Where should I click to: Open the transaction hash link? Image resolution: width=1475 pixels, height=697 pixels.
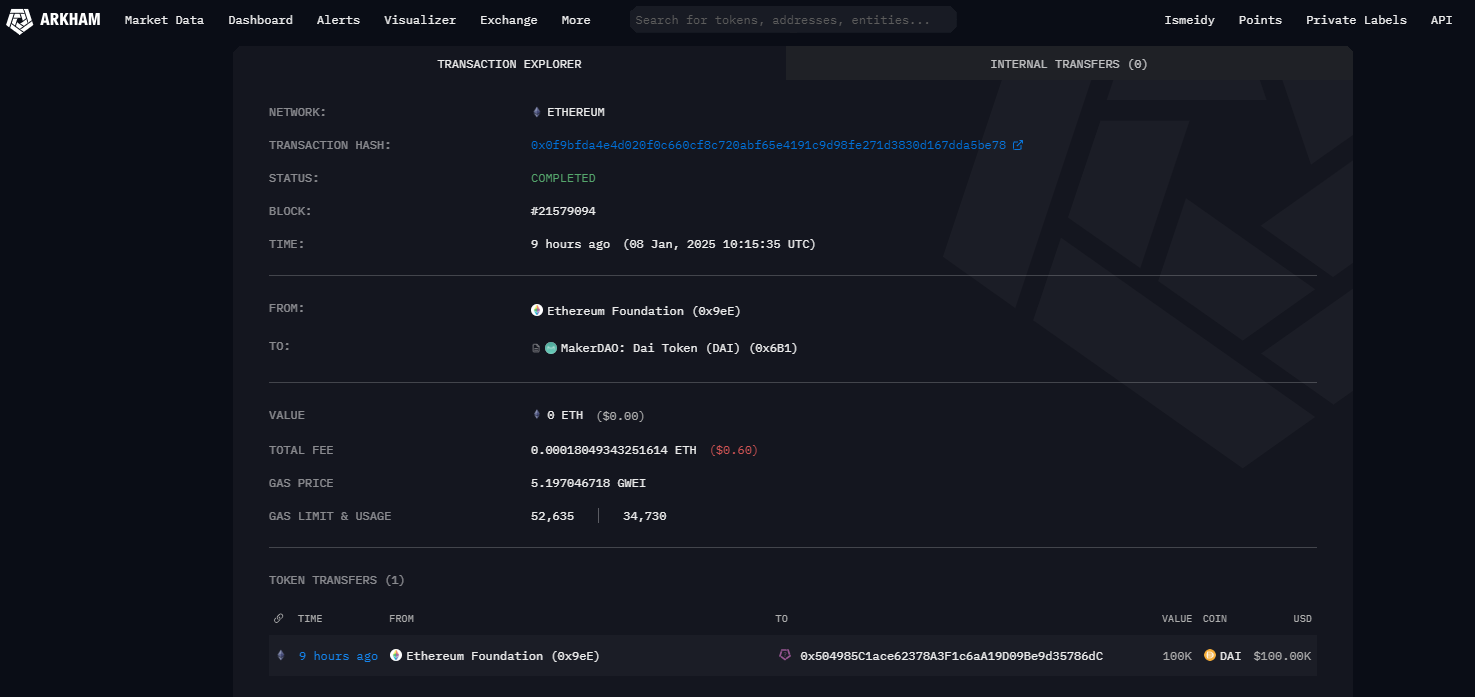pos(768,145)
